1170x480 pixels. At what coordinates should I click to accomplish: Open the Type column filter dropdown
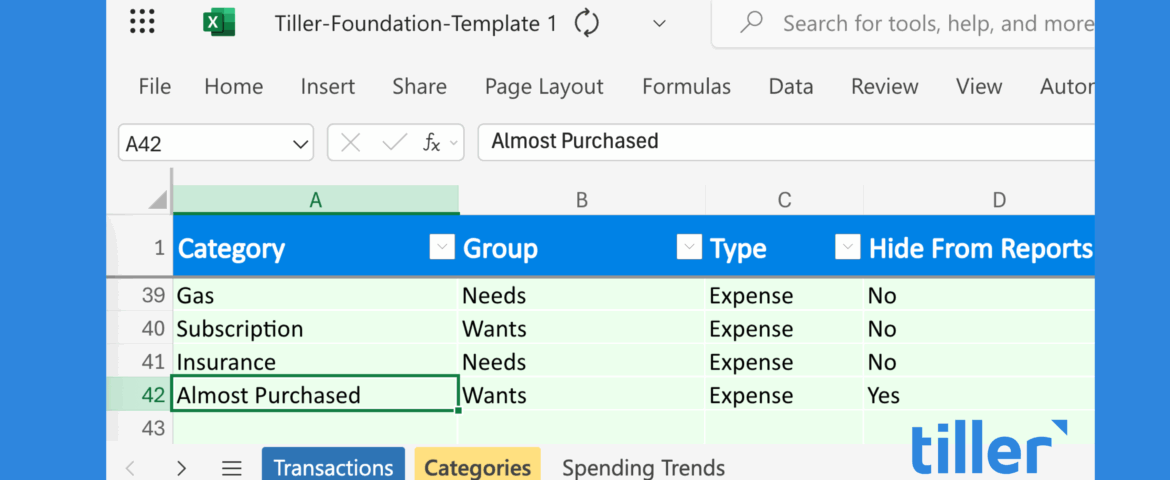click(847, 246)
